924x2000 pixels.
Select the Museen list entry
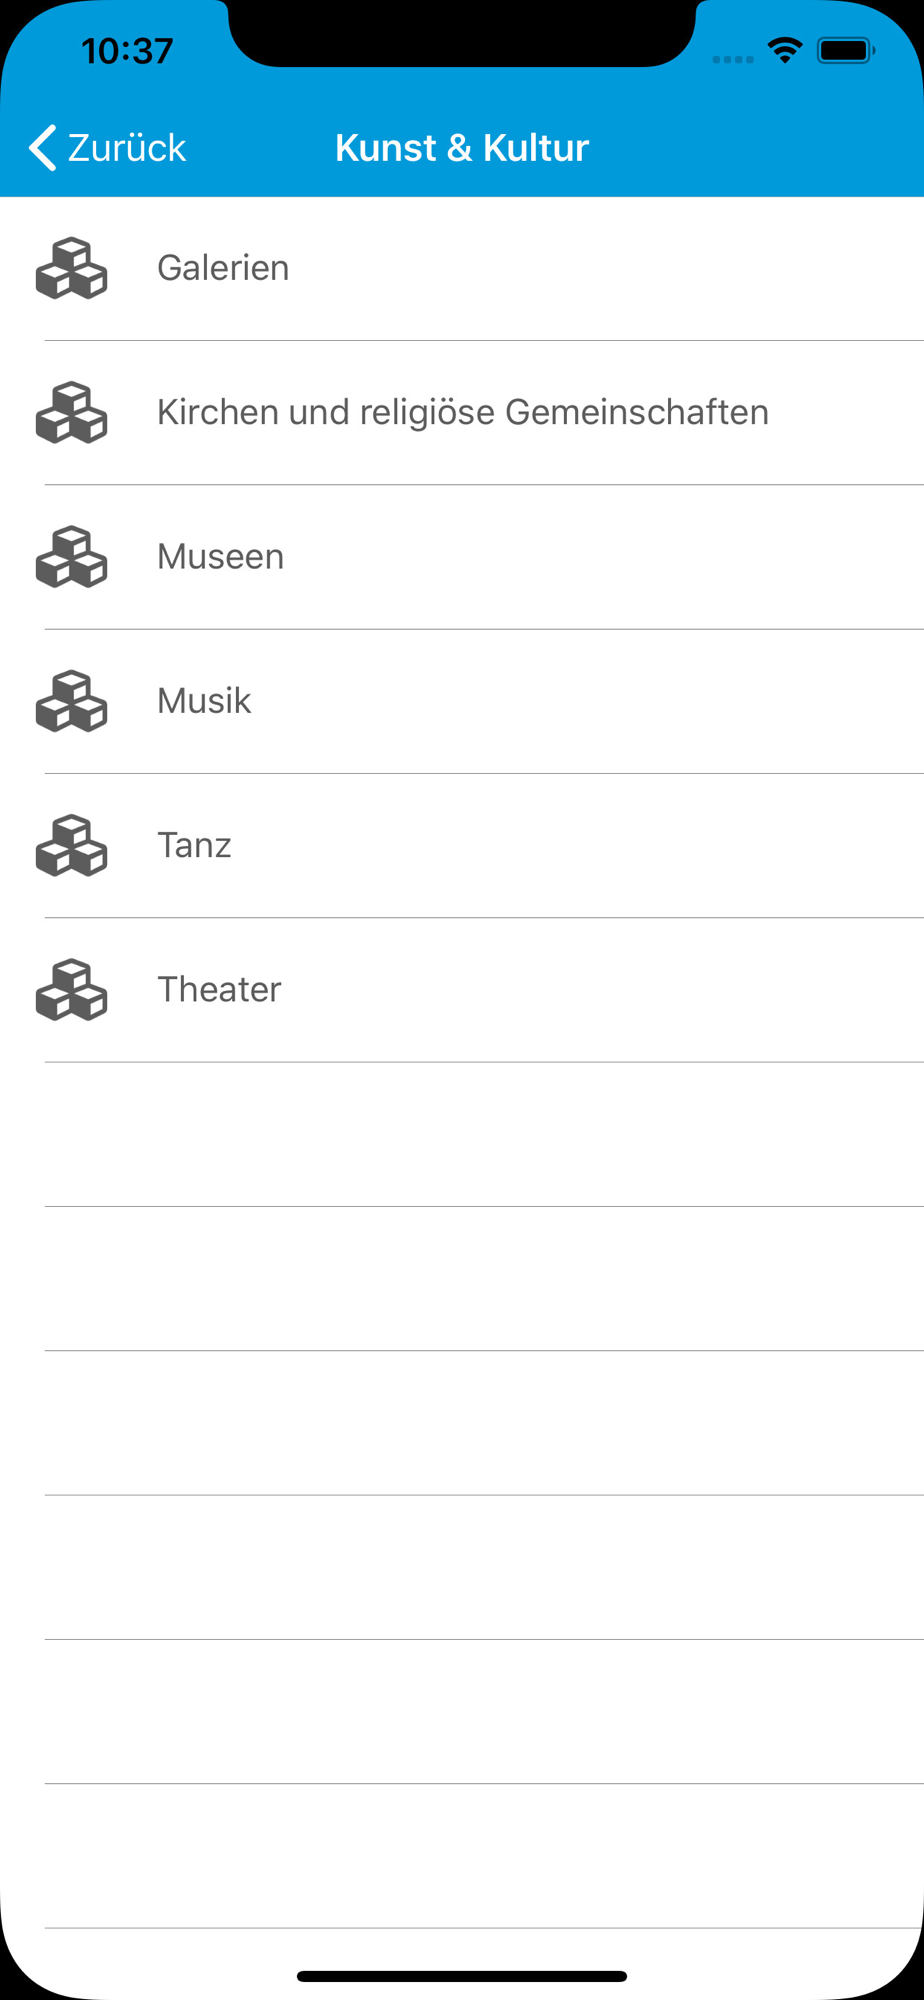(x=462, y=557)
